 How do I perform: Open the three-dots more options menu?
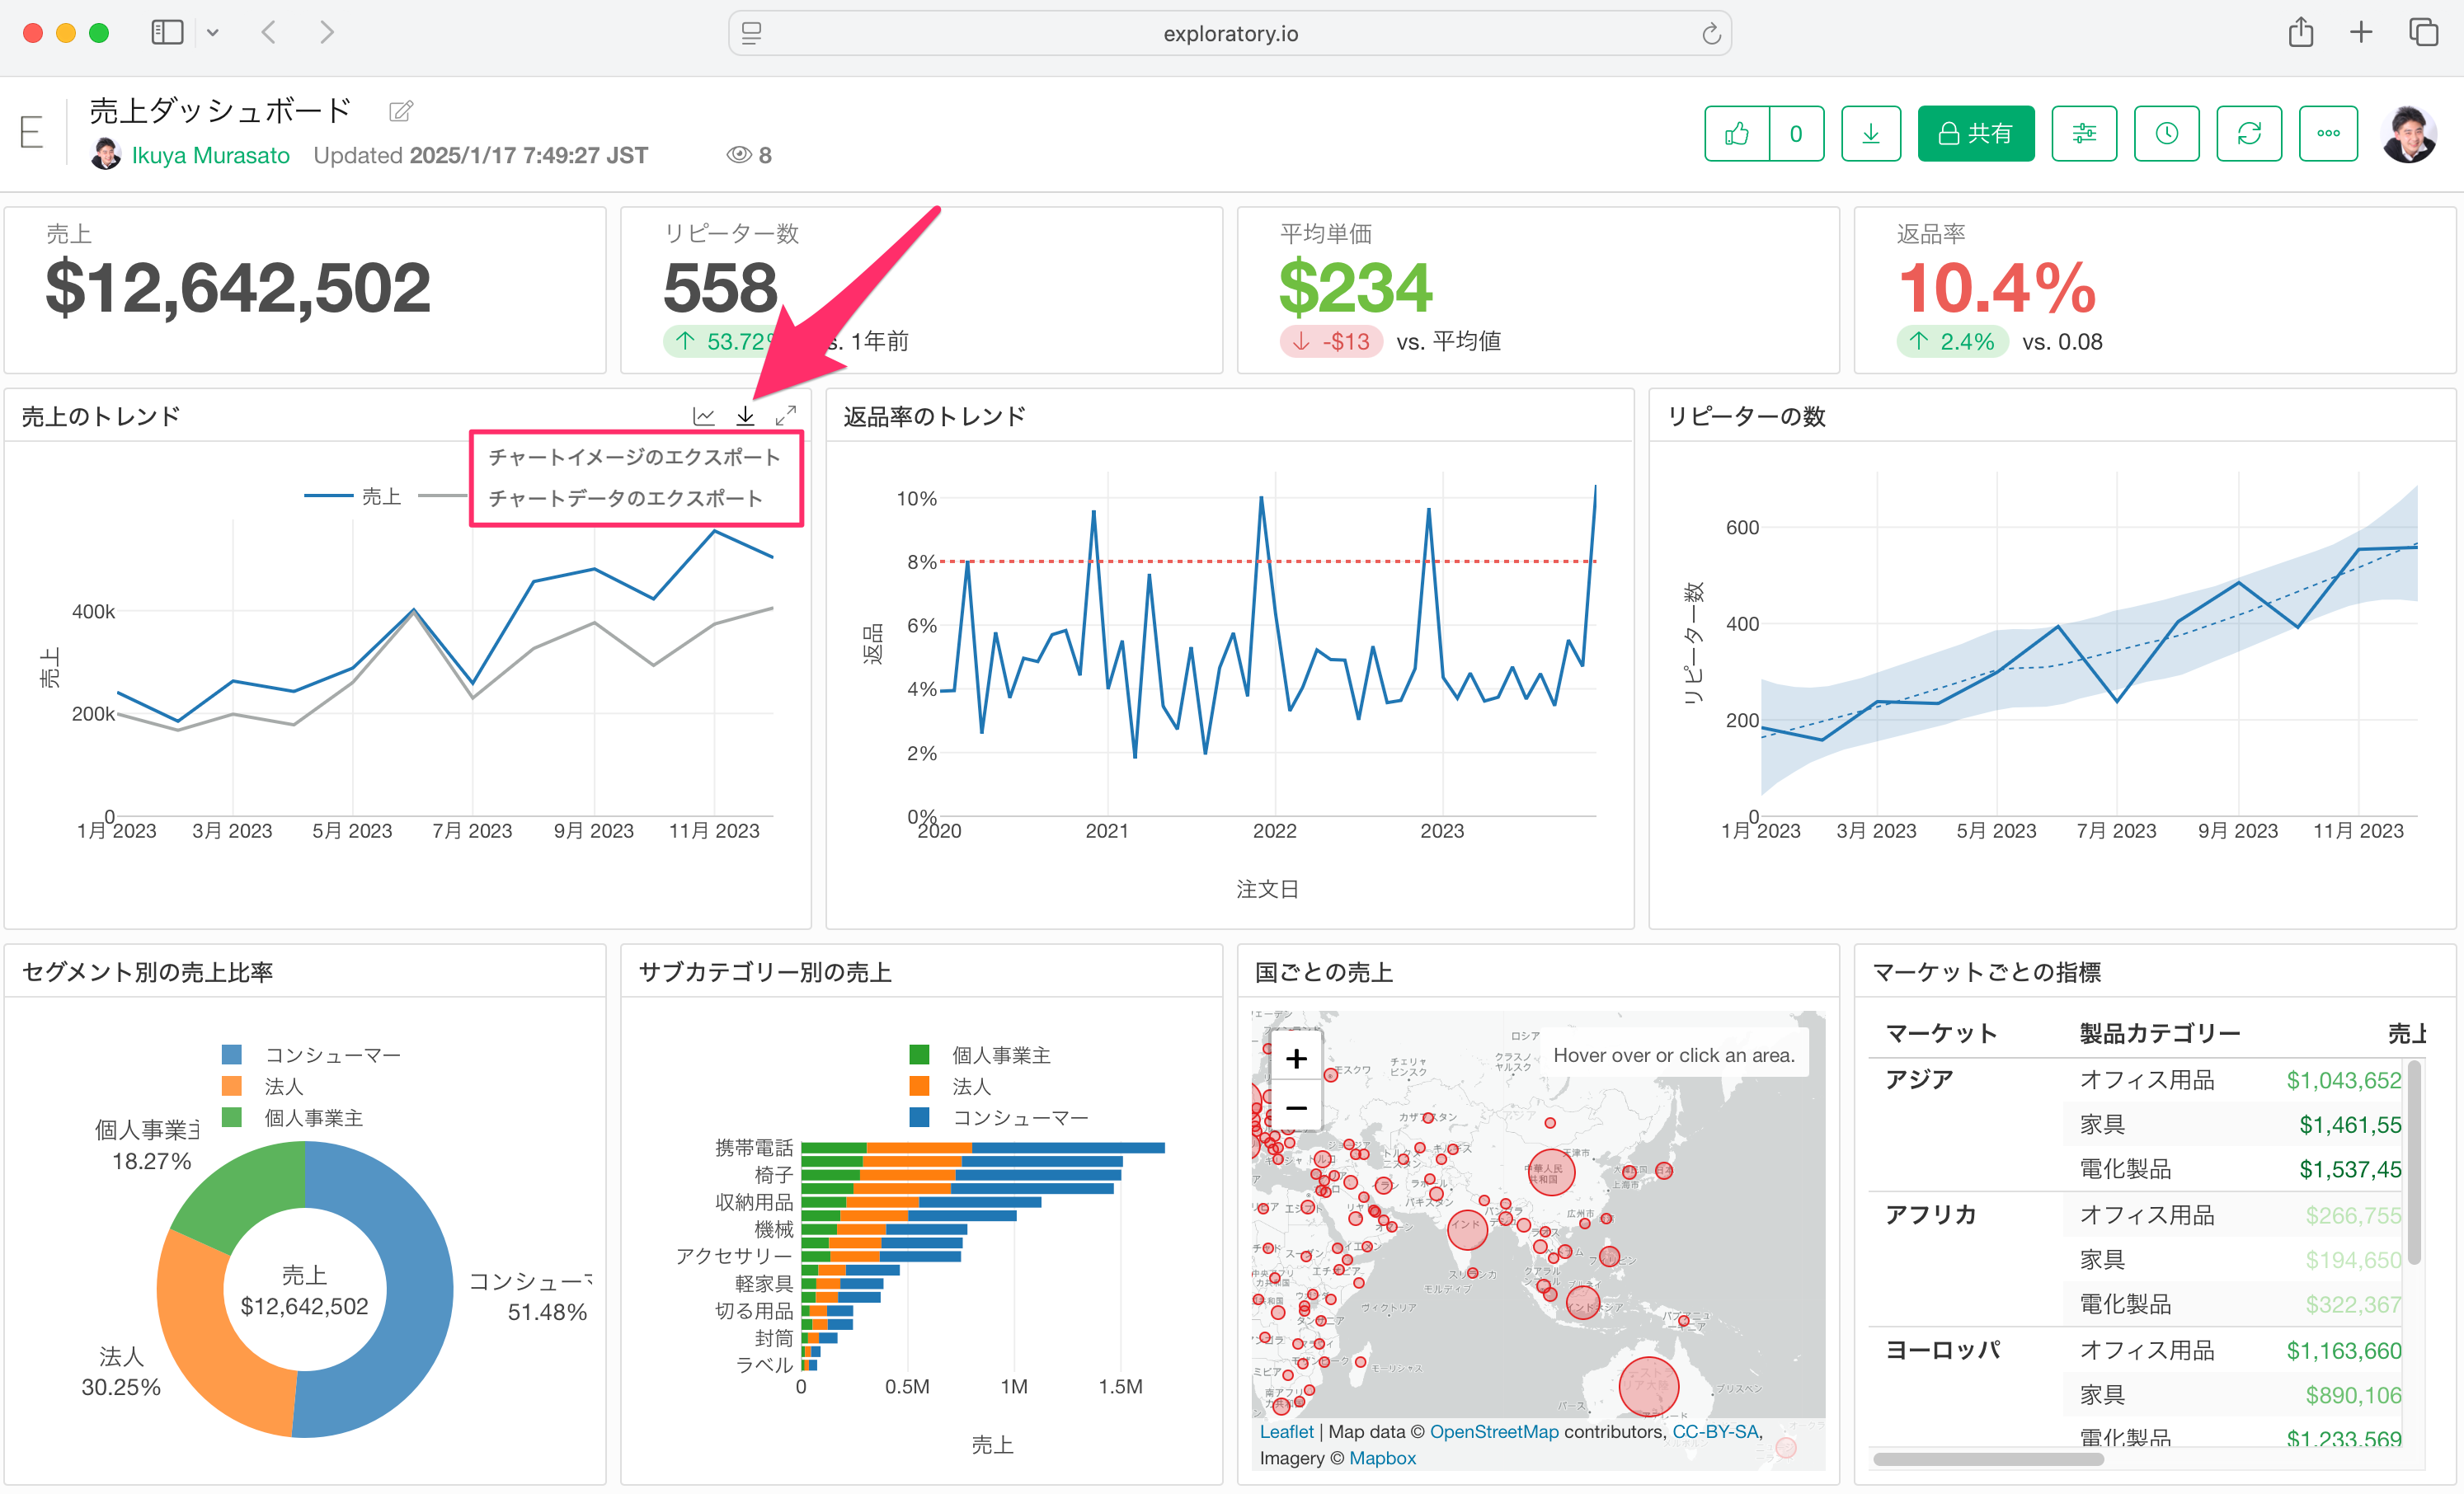click(x=2328, y=134)
